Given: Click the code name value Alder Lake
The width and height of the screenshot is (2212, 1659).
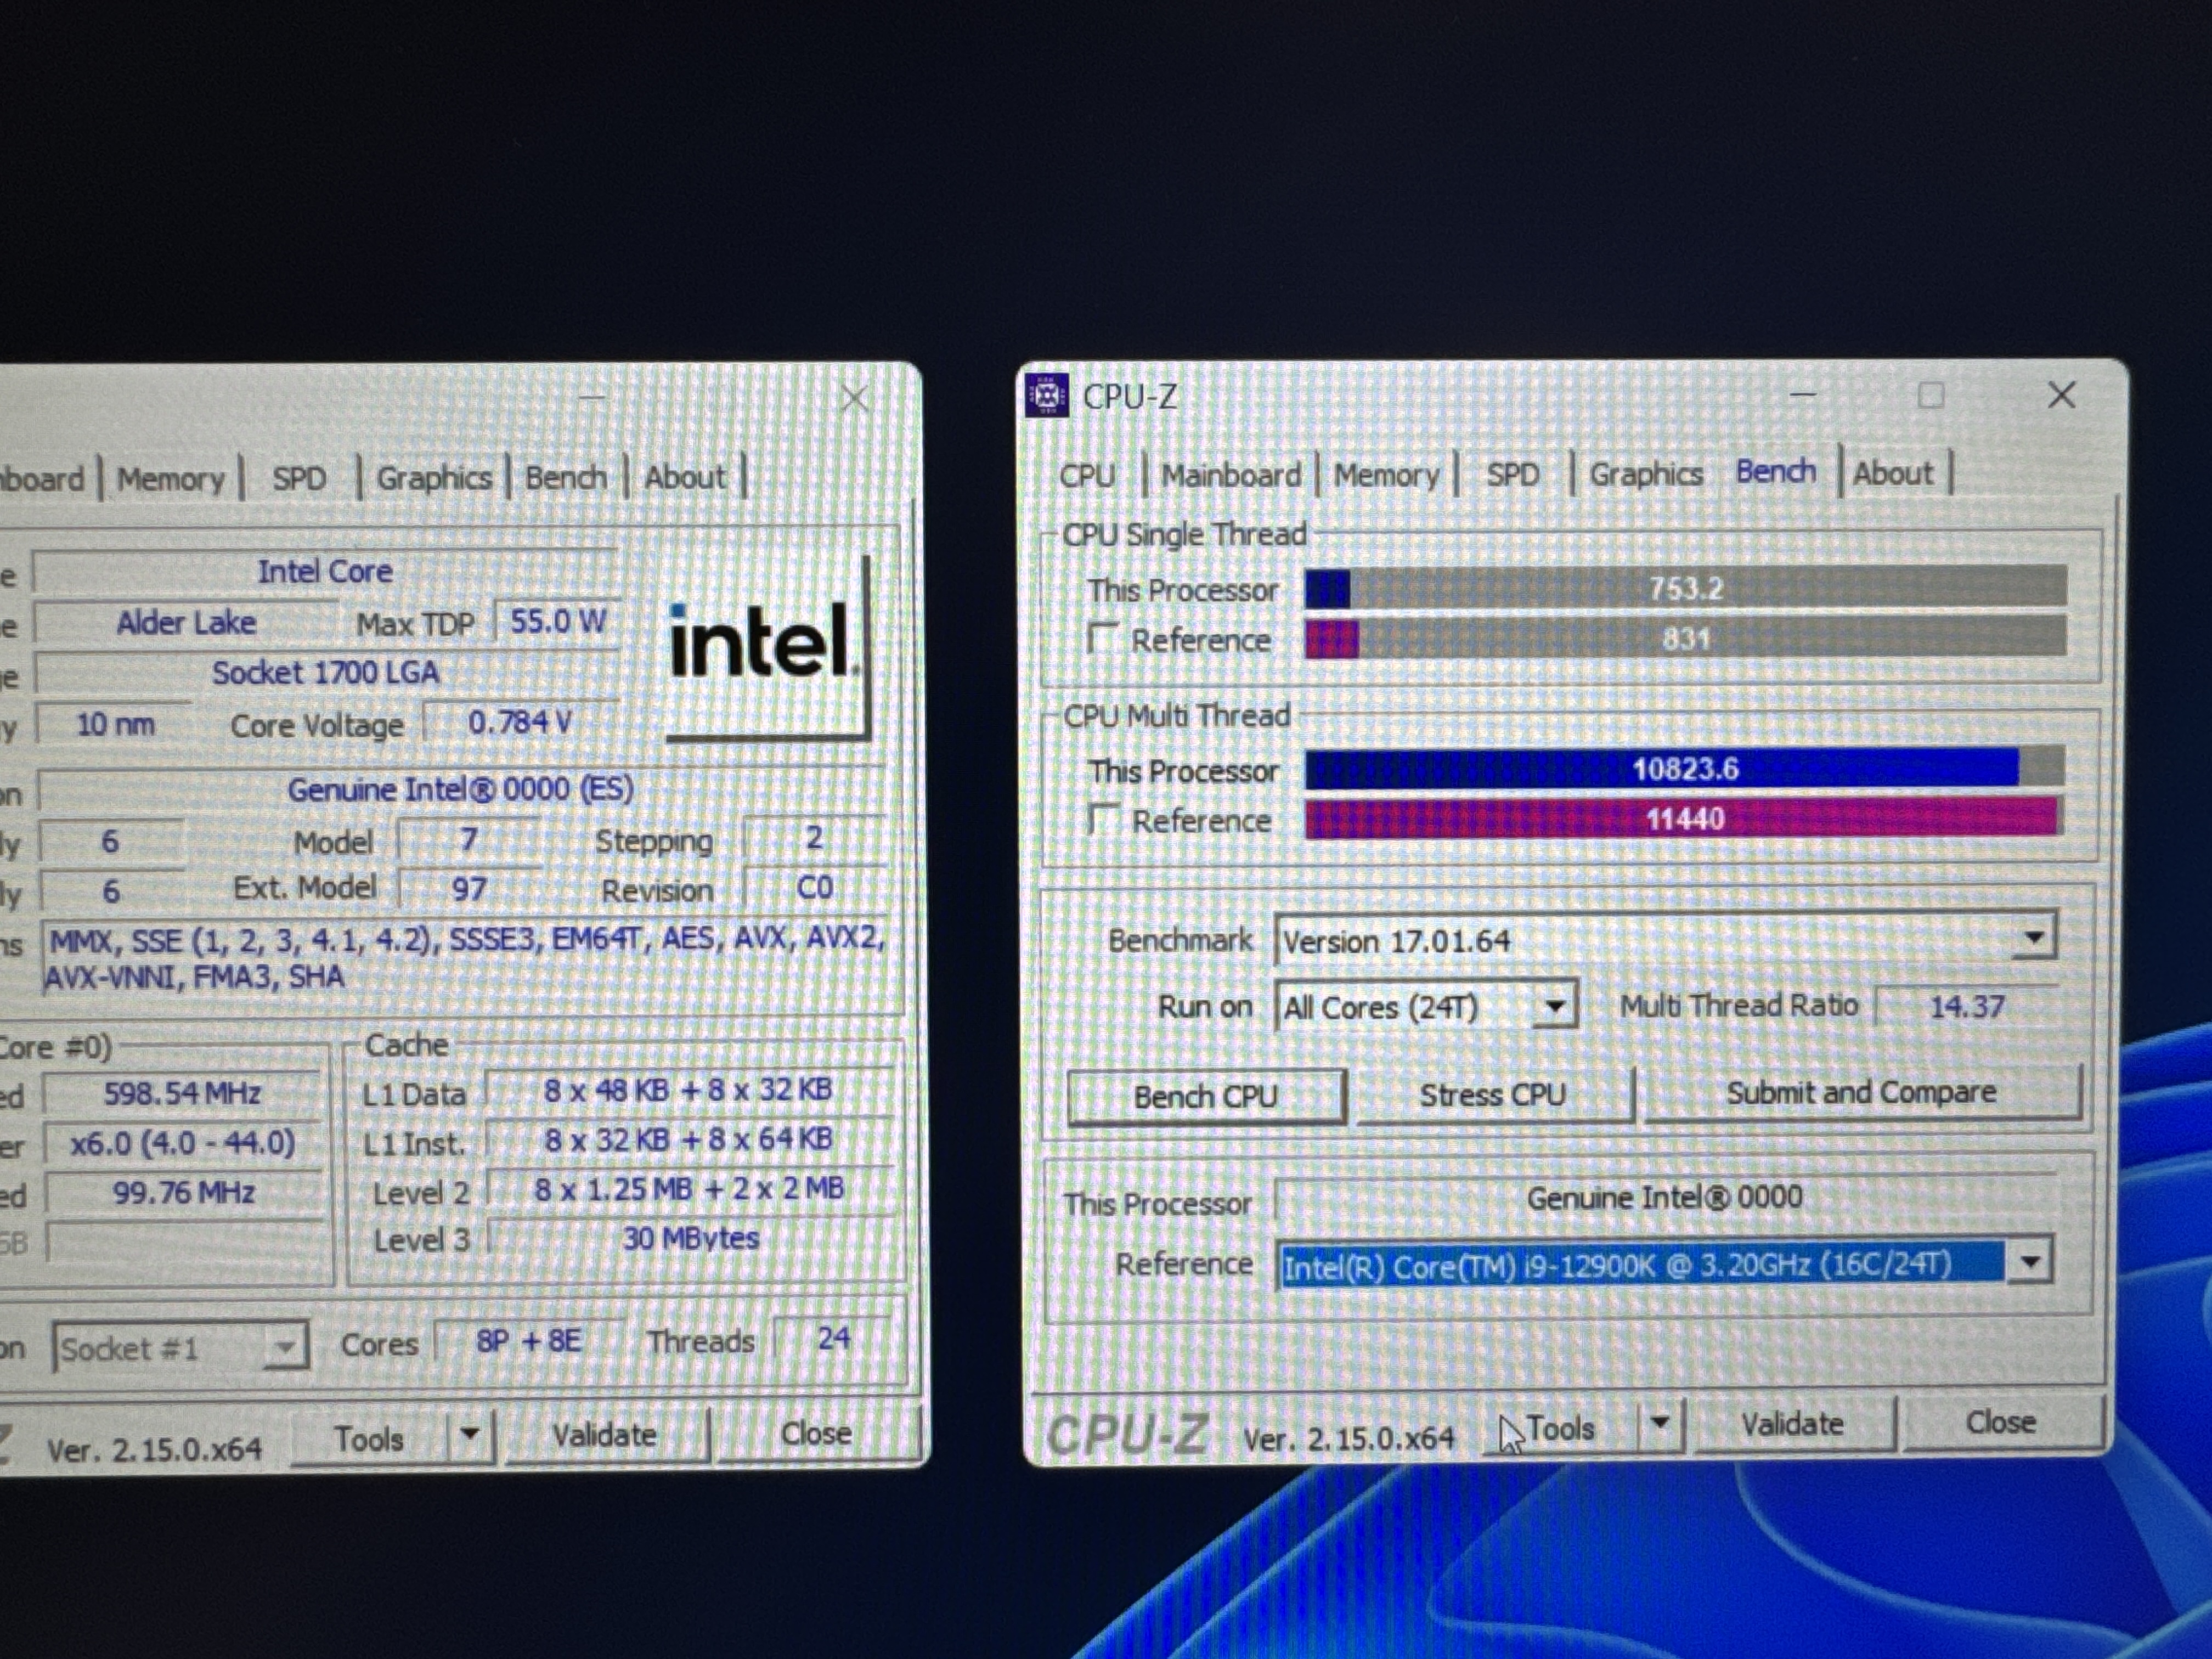Looking at the screenshot, I should coord(186,623).
